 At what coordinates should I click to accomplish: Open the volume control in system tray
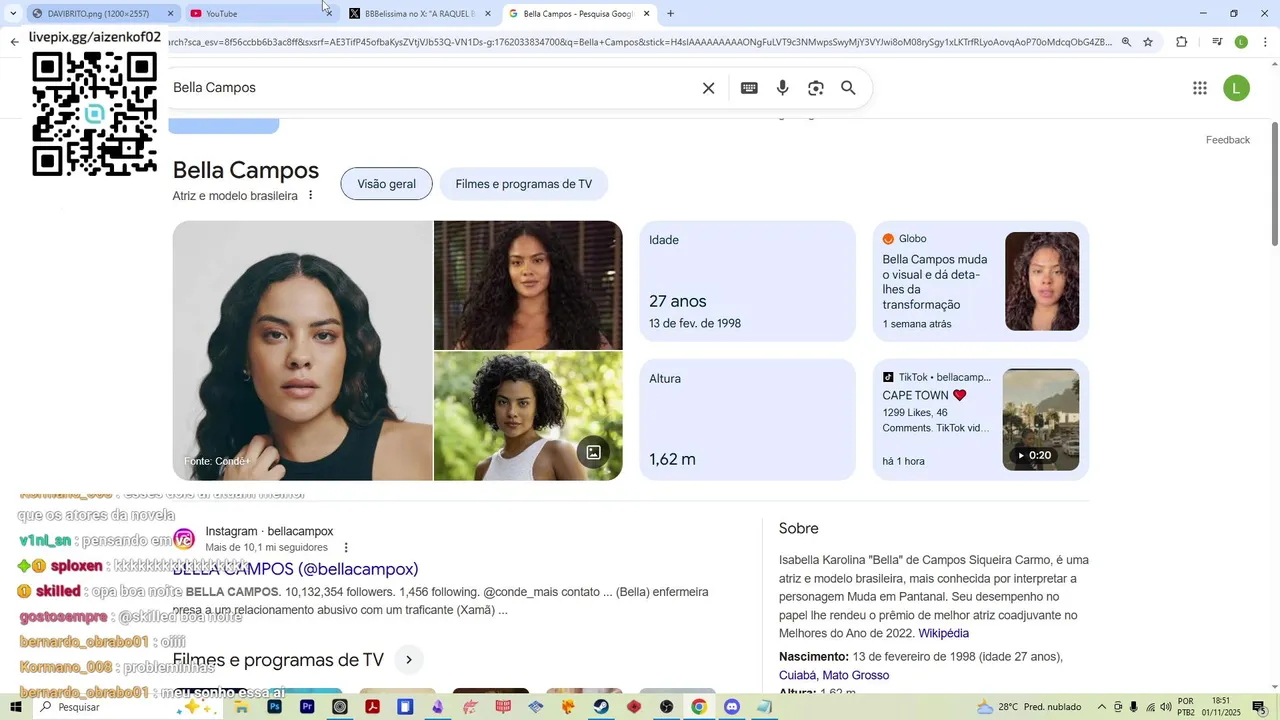pos(1166,707)
